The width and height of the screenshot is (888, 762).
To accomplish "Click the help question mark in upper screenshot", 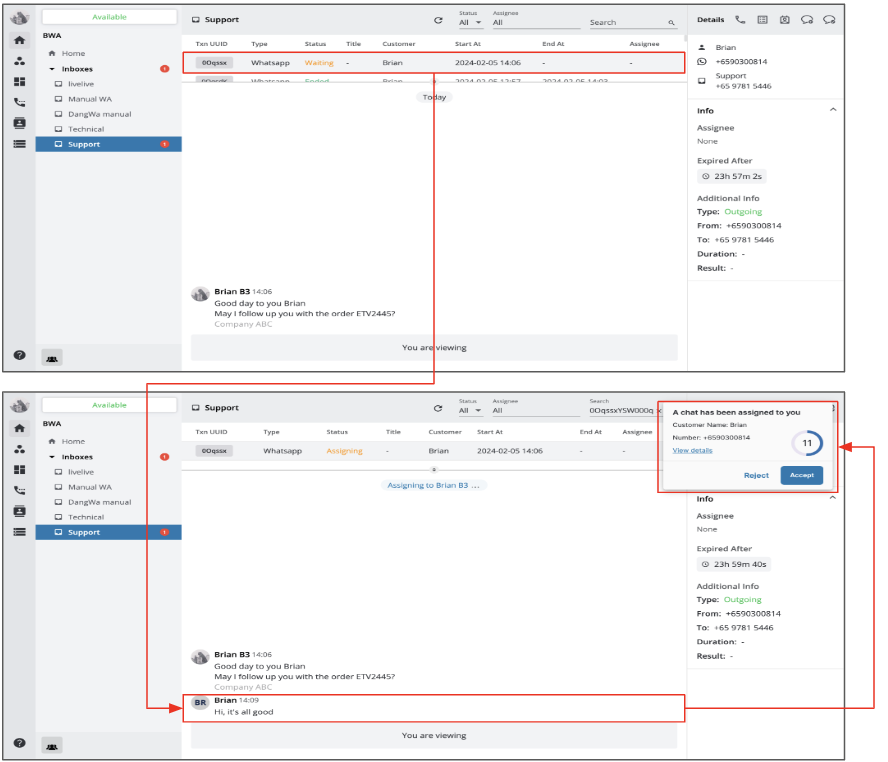I will click(x=19, y=355).
